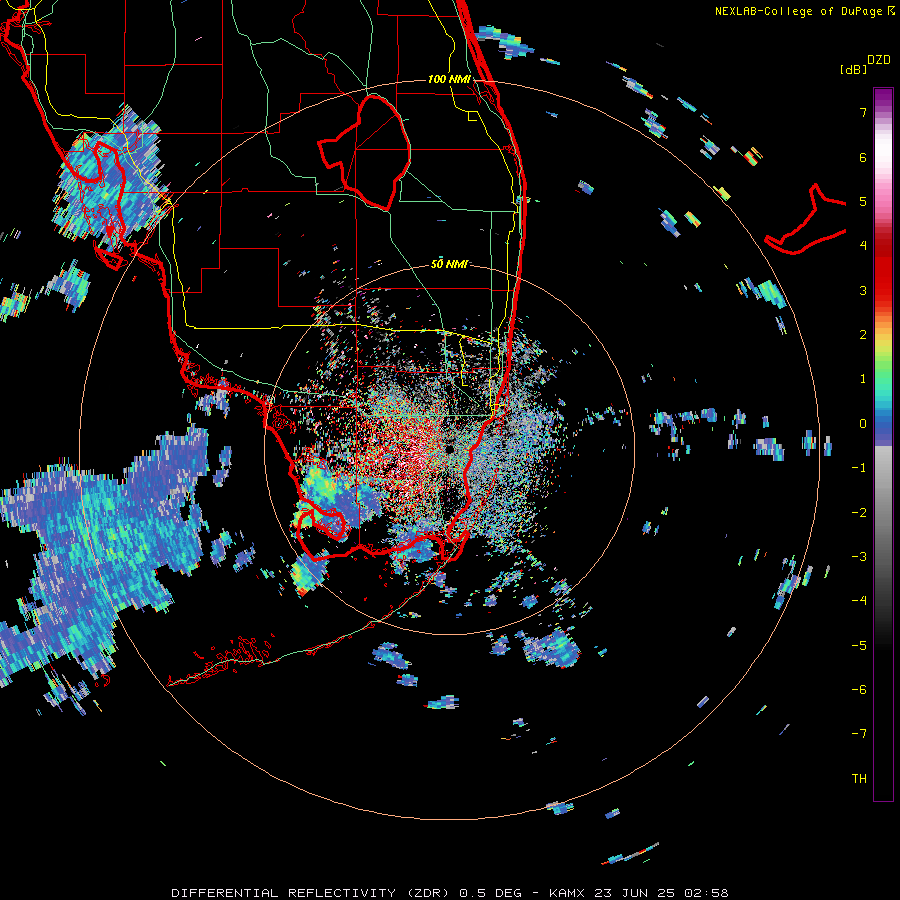The height and width of the screenshot is (900, 900).
Task: Click the -3 value on color scale
Action: 859,556
